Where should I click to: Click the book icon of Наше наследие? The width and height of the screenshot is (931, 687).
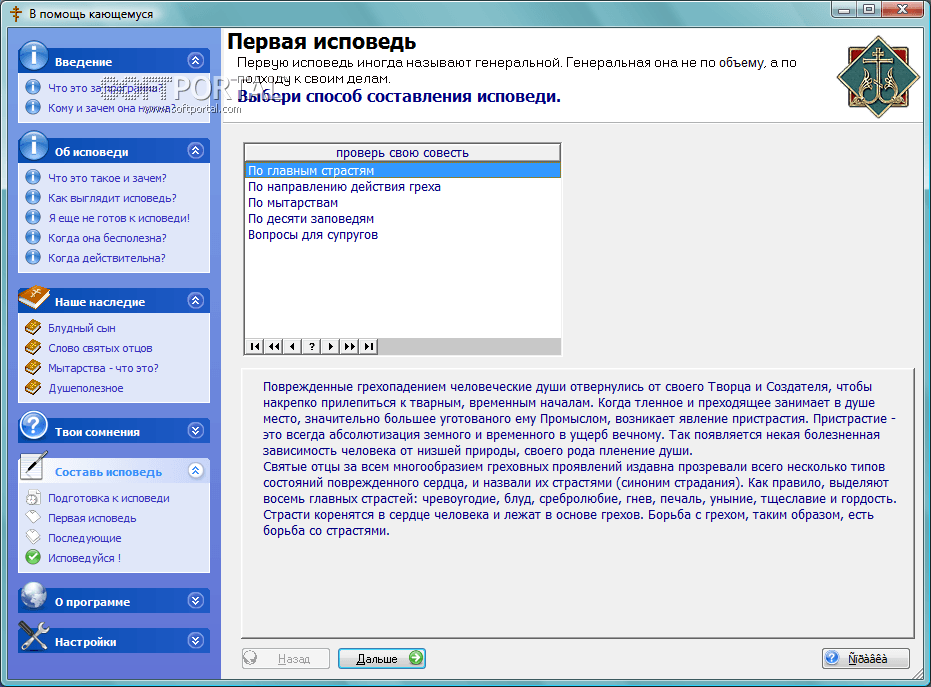[x=34, y=297]
